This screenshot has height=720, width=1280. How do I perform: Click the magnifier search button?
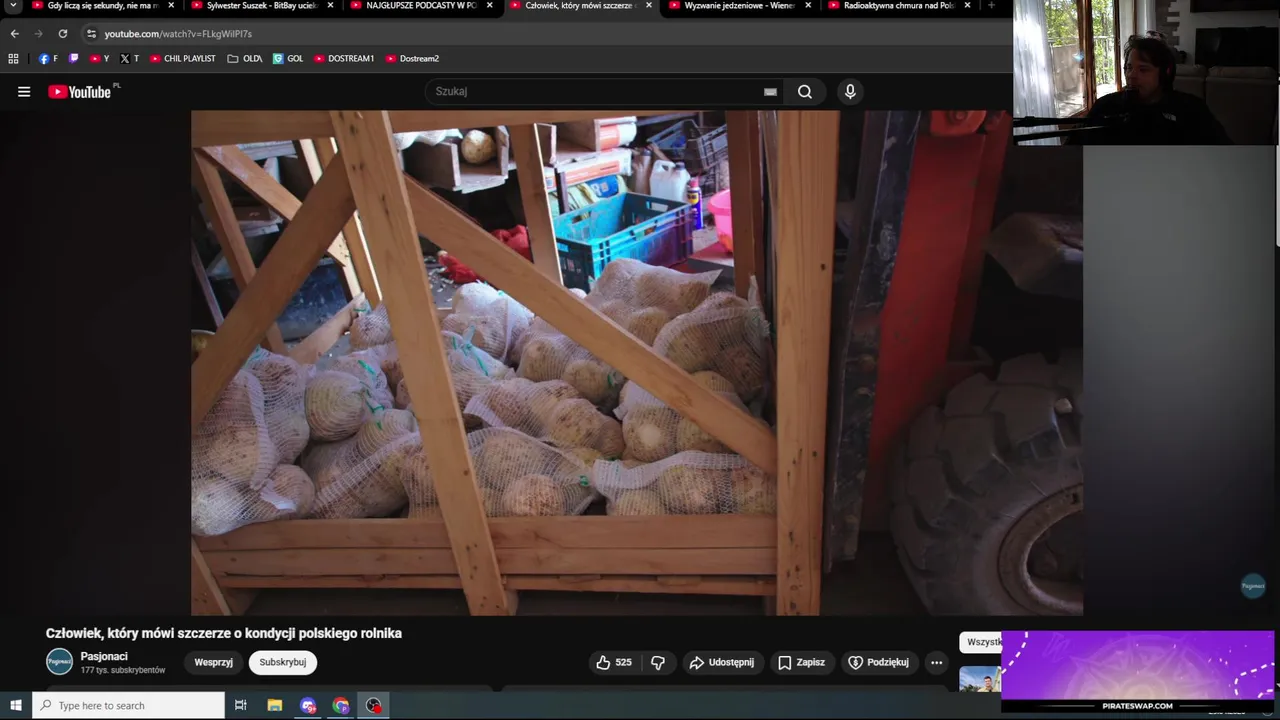(805, 92)
